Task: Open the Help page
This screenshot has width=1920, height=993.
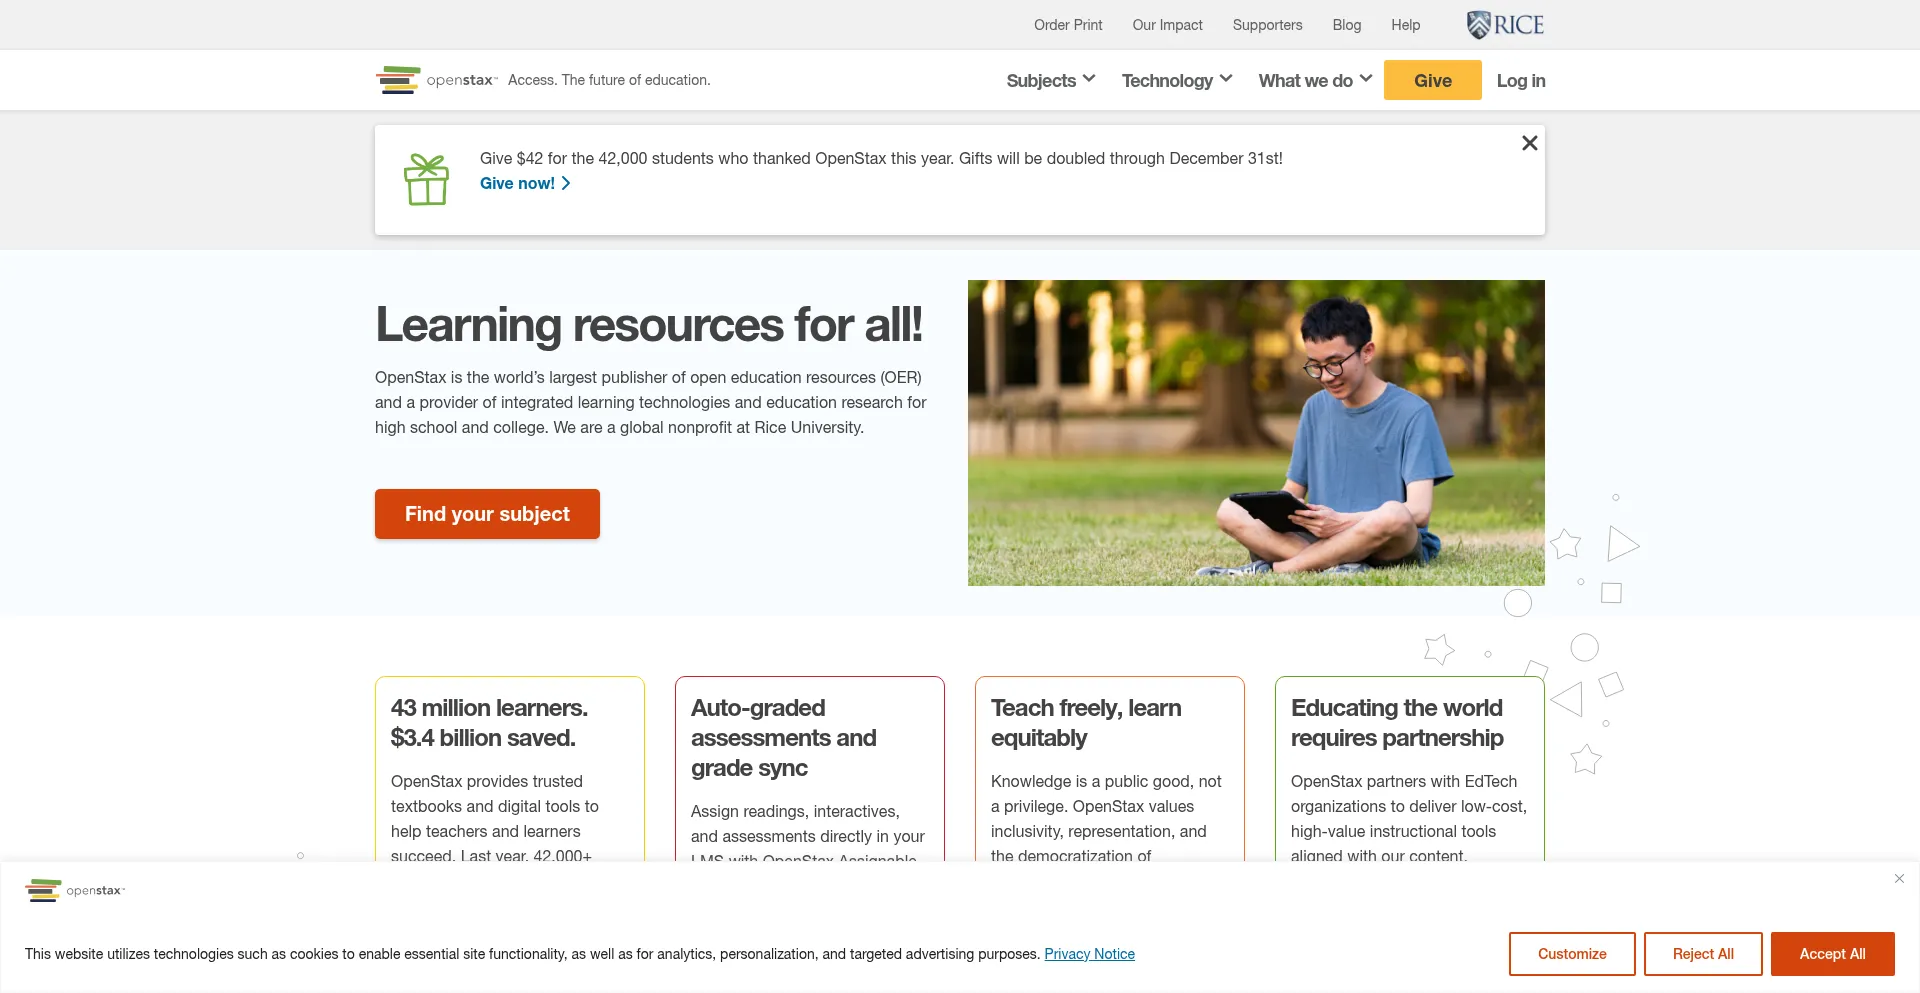Action: (x=1405, y=25)
